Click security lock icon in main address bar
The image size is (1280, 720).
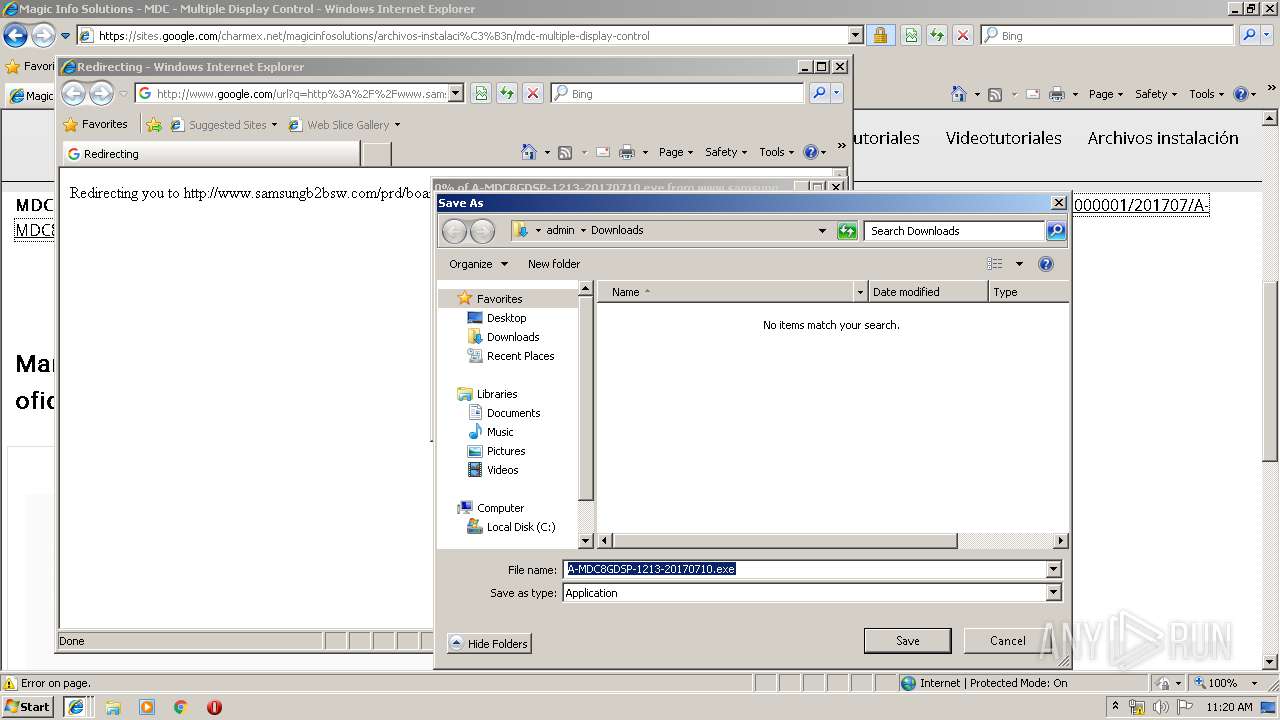click(880, 35)
